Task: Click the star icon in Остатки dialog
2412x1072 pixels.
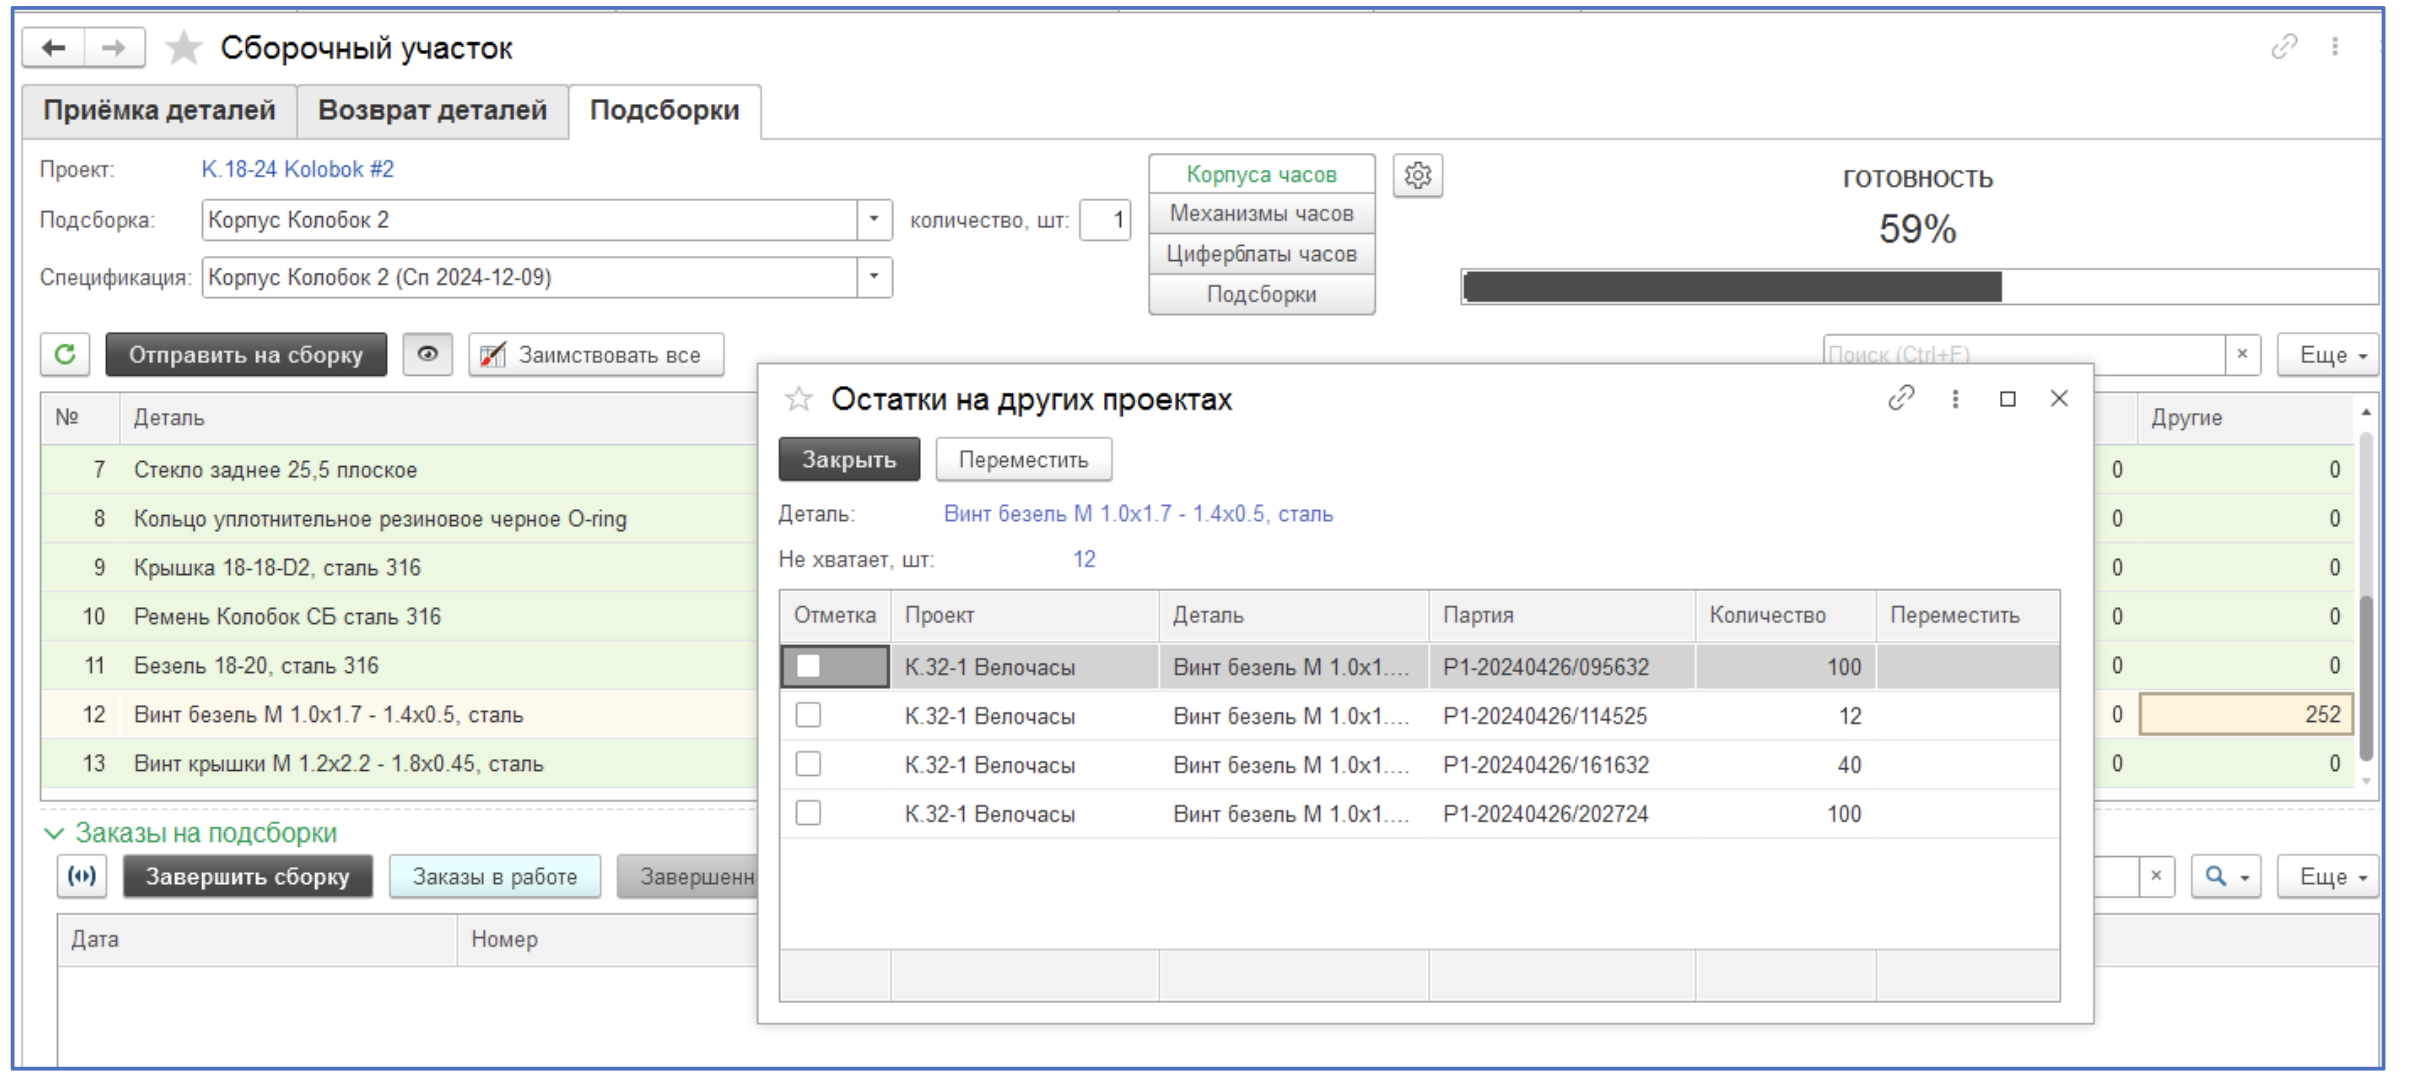Action: coord(798,400)
